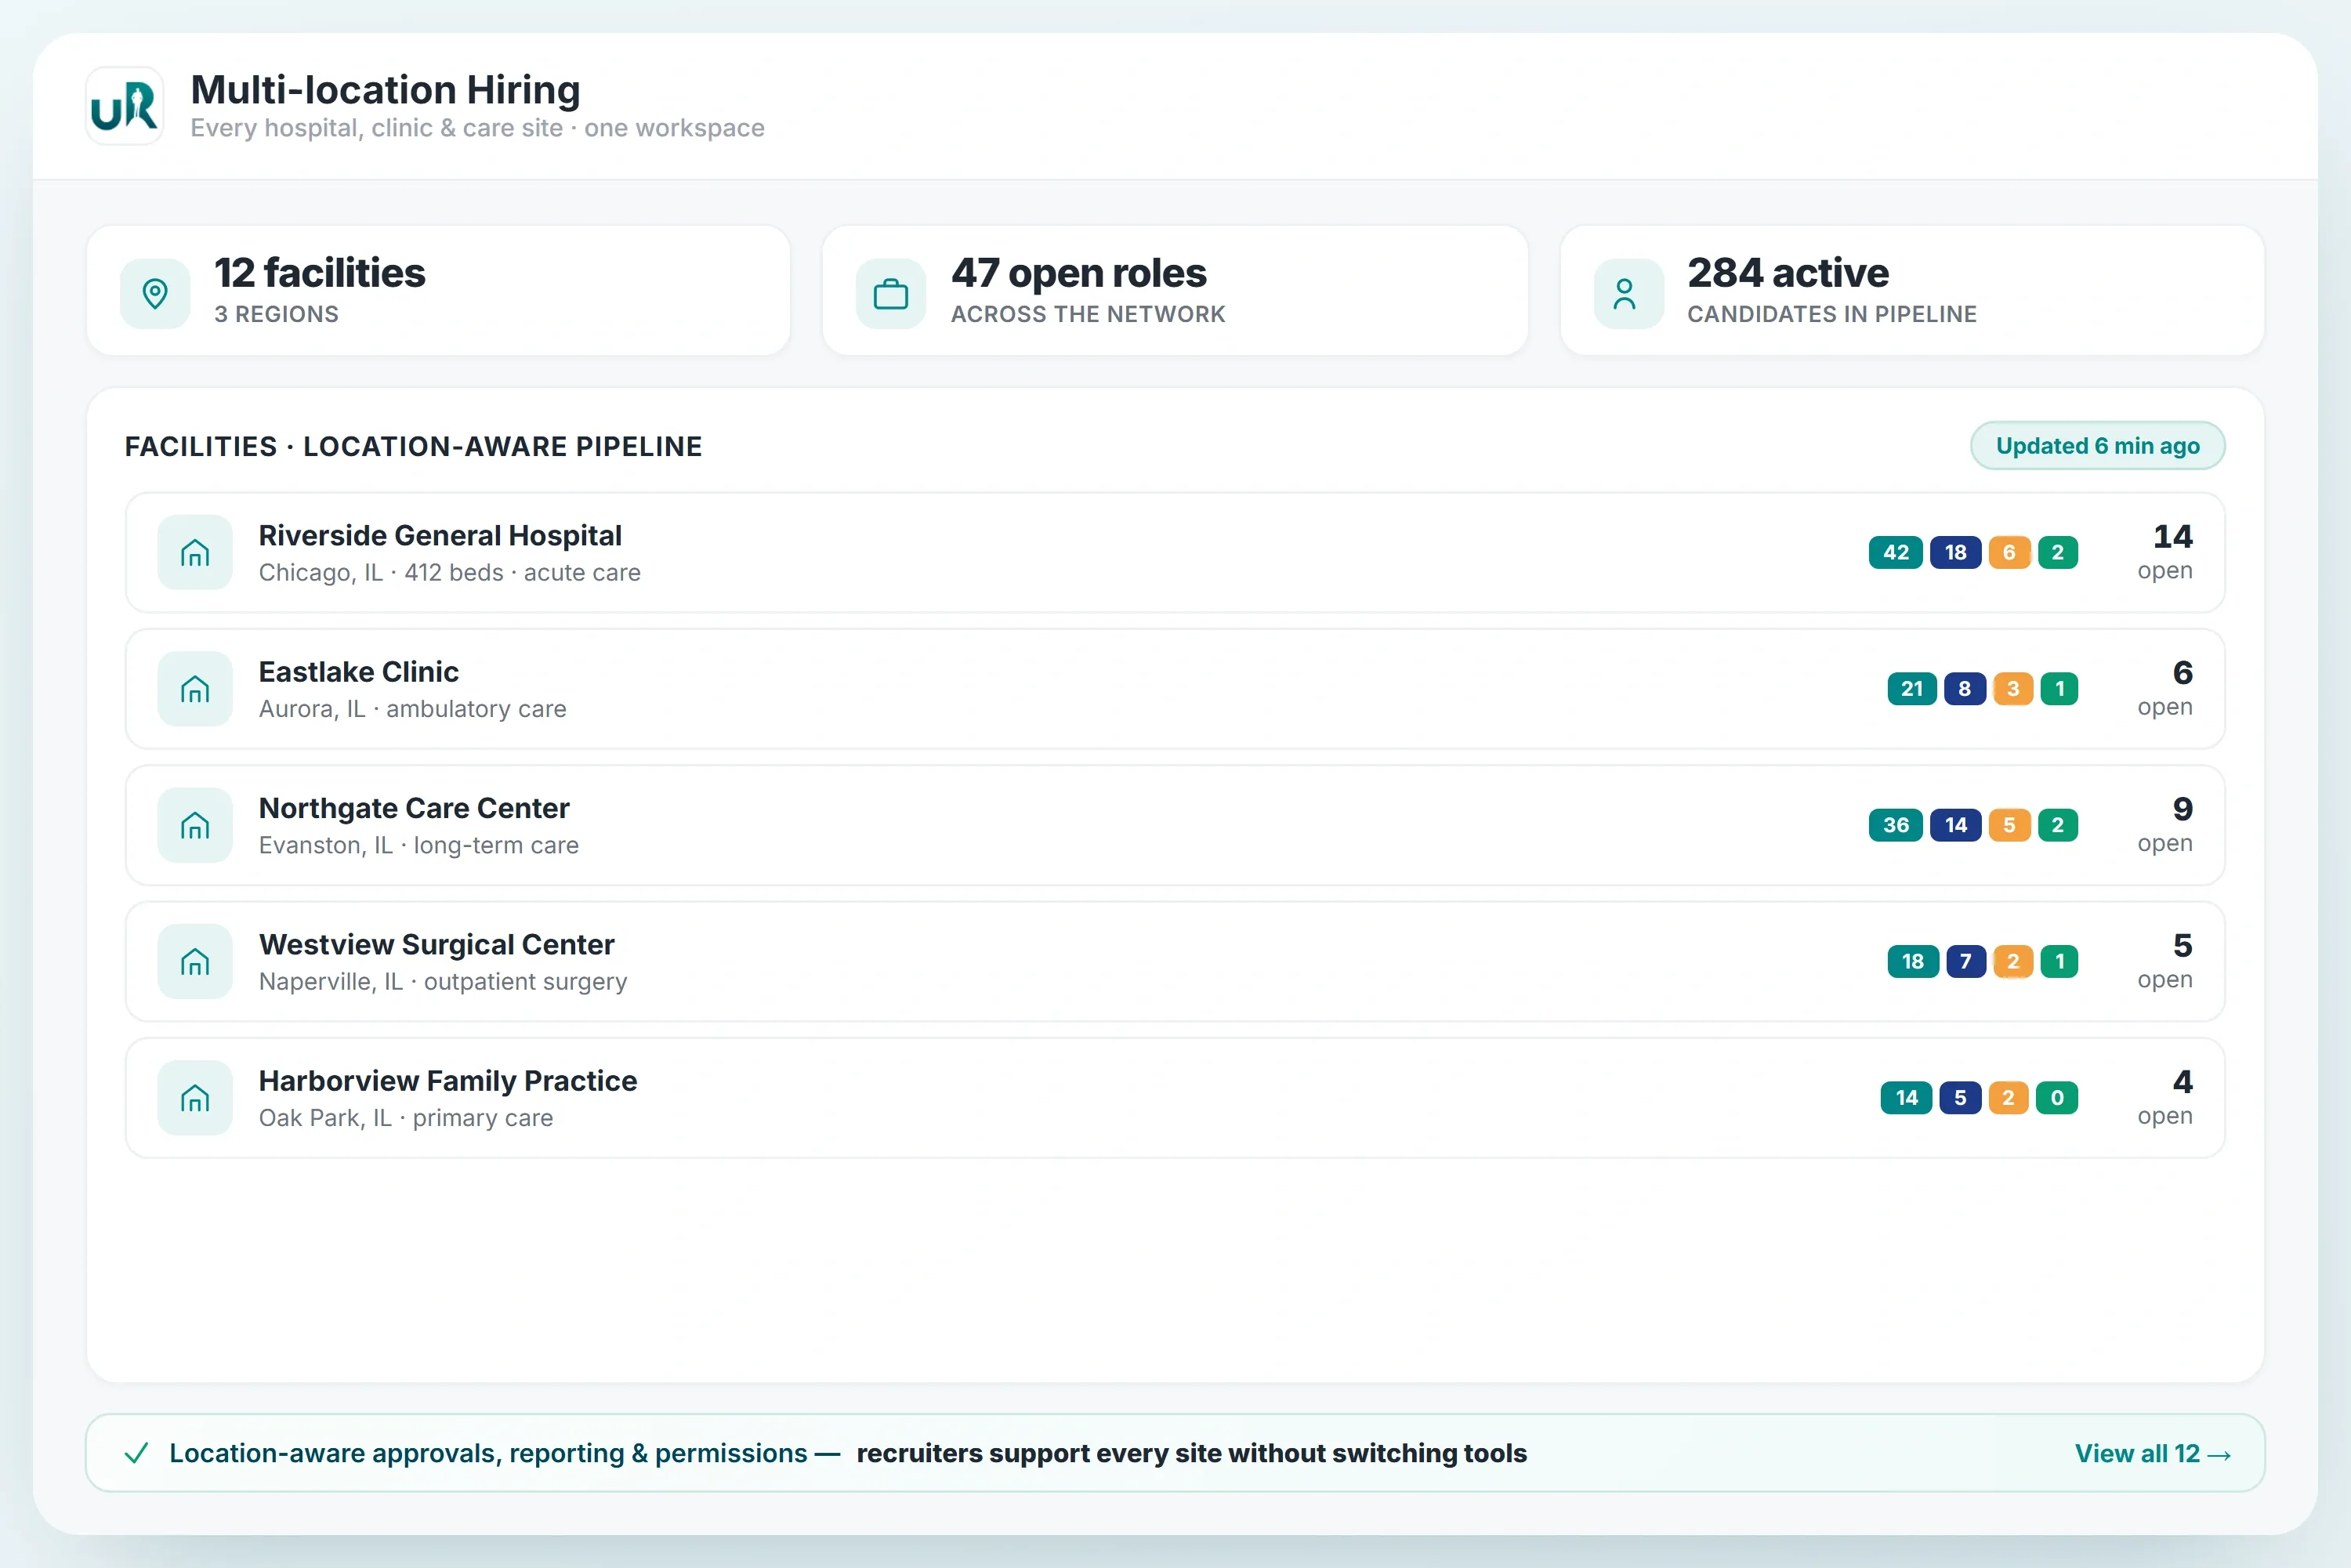Viewport: 2351px width, 1568px height.
Task: Click Harborview's teal badge showing 14
Action: 1907,1097
